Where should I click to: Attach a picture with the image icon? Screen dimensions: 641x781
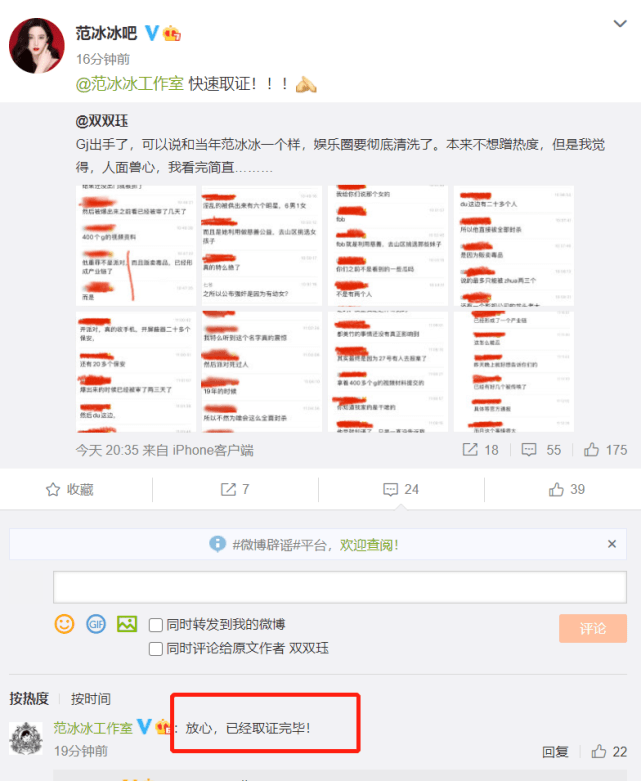(x=127, y=624)
